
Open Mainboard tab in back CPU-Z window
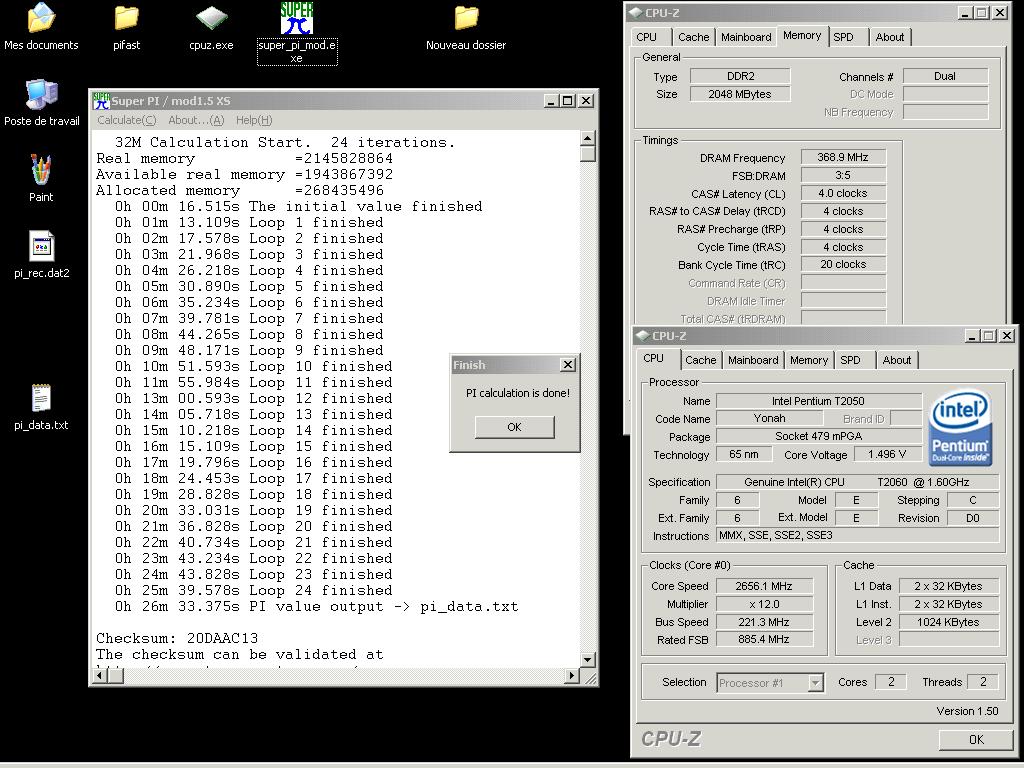[x=746, y=37]
